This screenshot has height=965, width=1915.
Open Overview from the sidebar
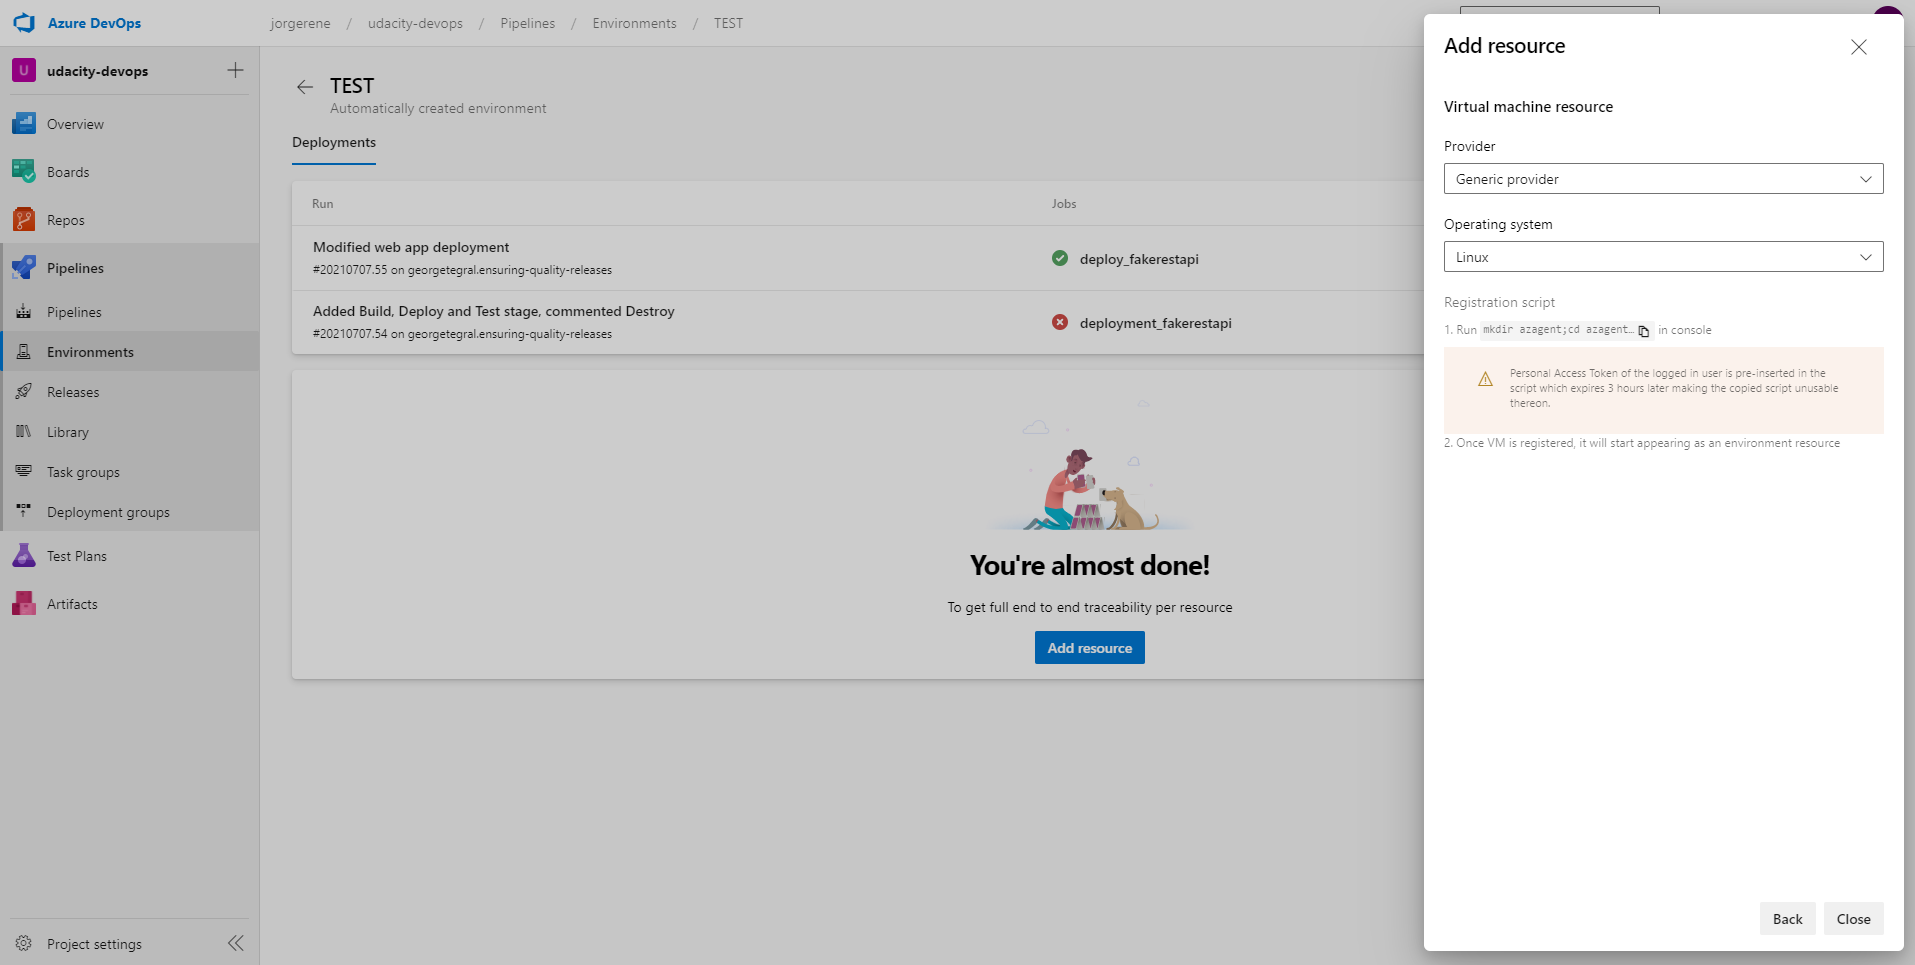coord(130,124)
